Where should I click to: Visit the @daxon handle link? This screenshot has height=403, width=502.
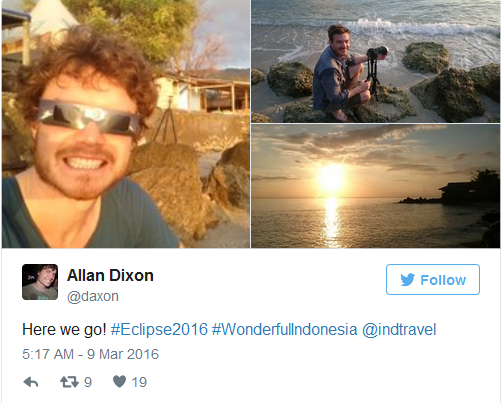click(x=93, y=296)
